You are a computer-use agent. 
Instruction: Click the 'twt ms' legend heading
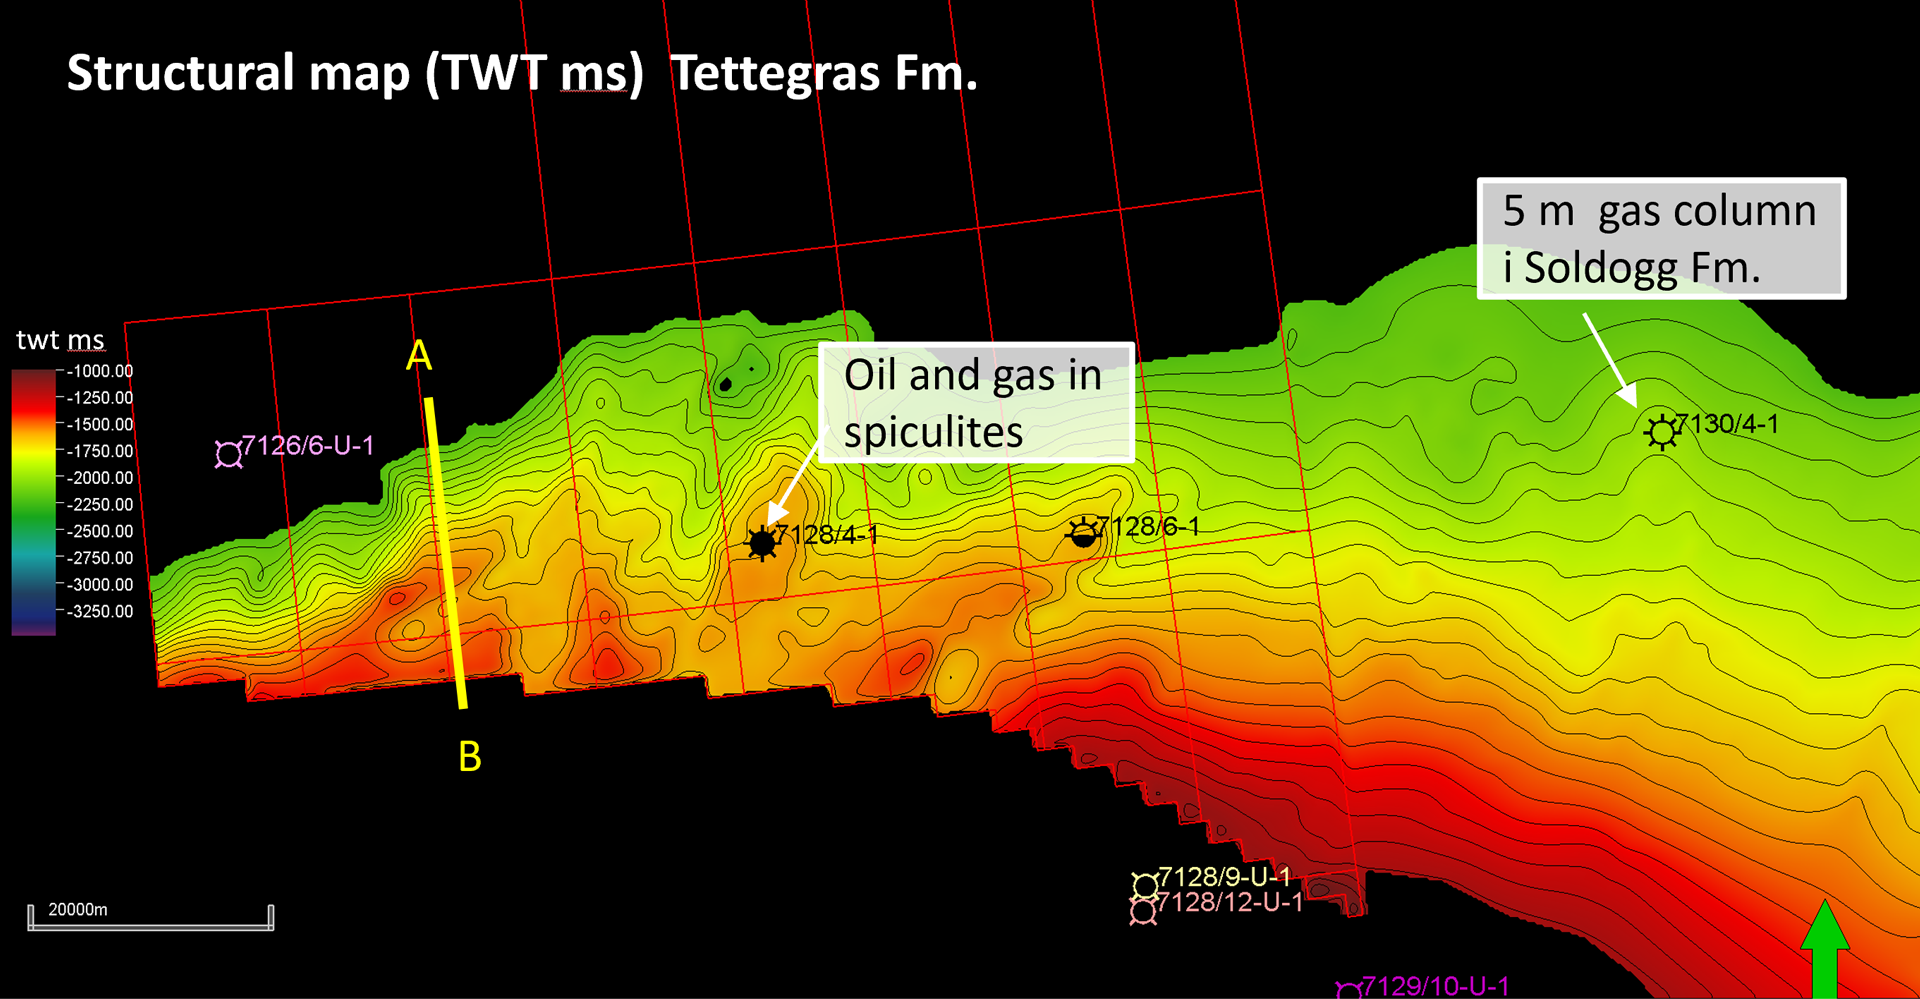60,340
